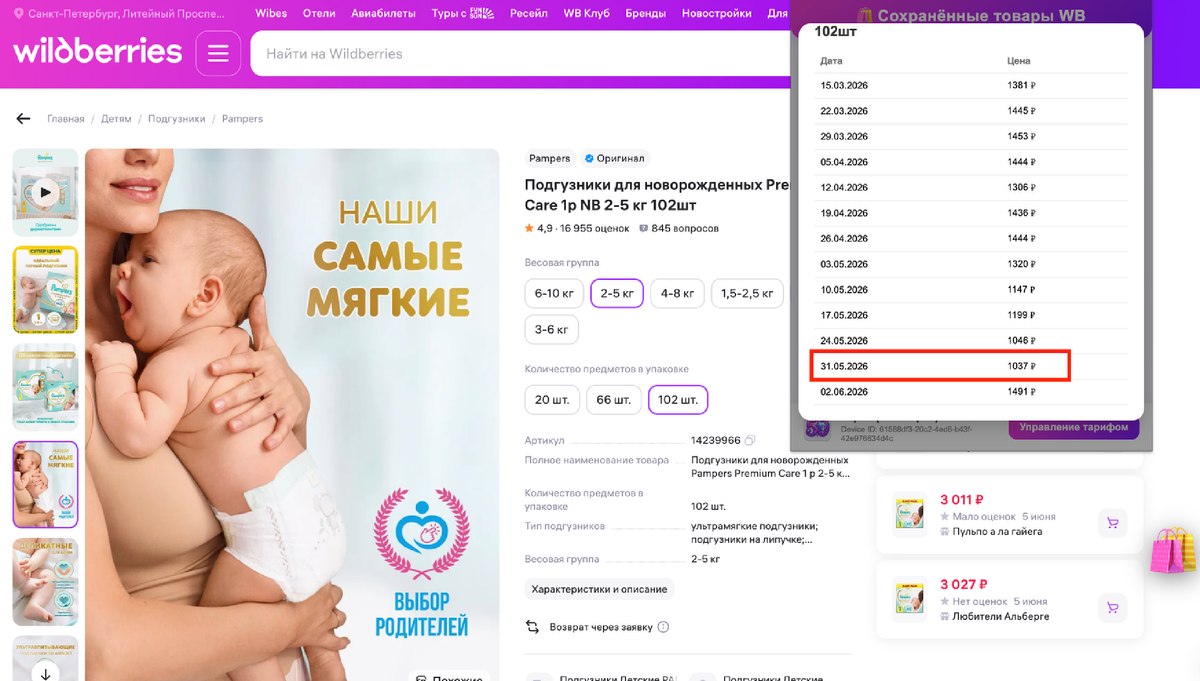Screen dimensions: 1200x681
Task: Choose weight group 1,5-2,5 кг
Action: point(747,293)
